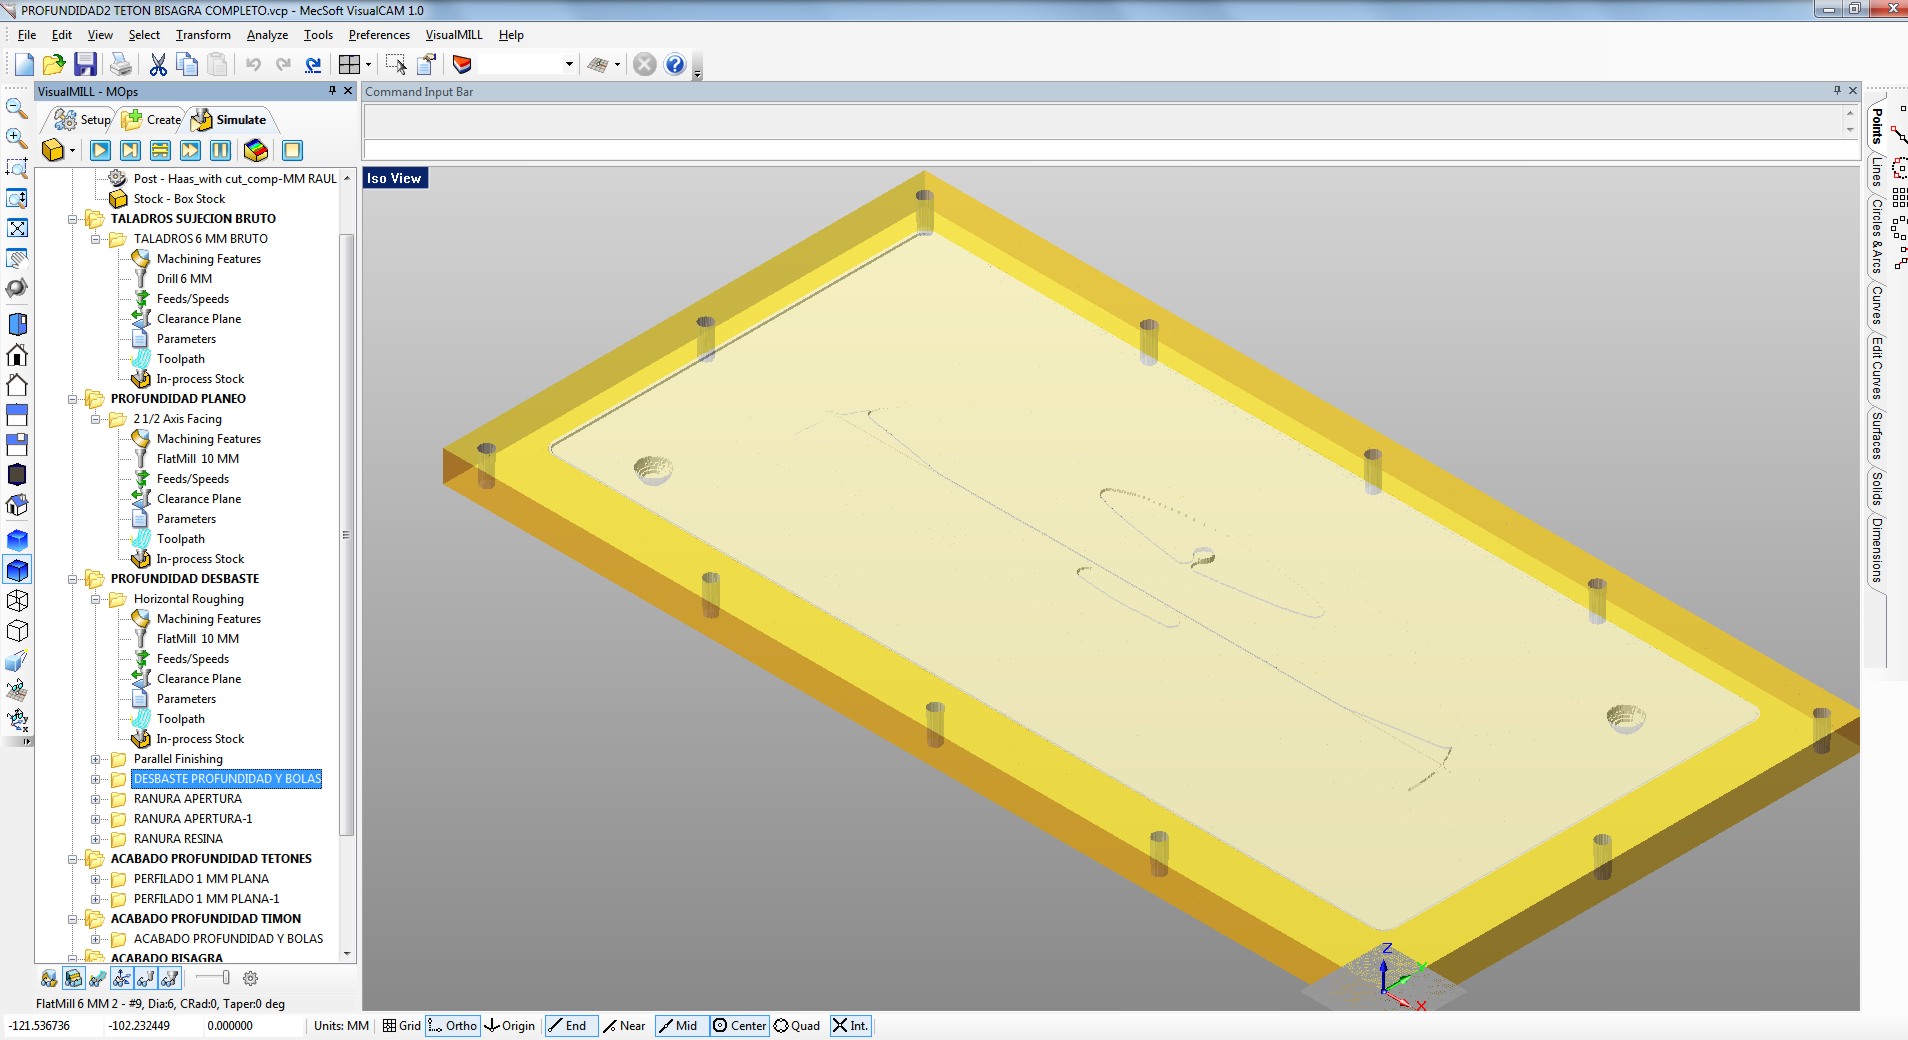This screenshot has width=1908, height=1040.
Task: Select DESBASTE PROFUNDIDAD Y BOLAS operation
Action: tap(227, 779)
